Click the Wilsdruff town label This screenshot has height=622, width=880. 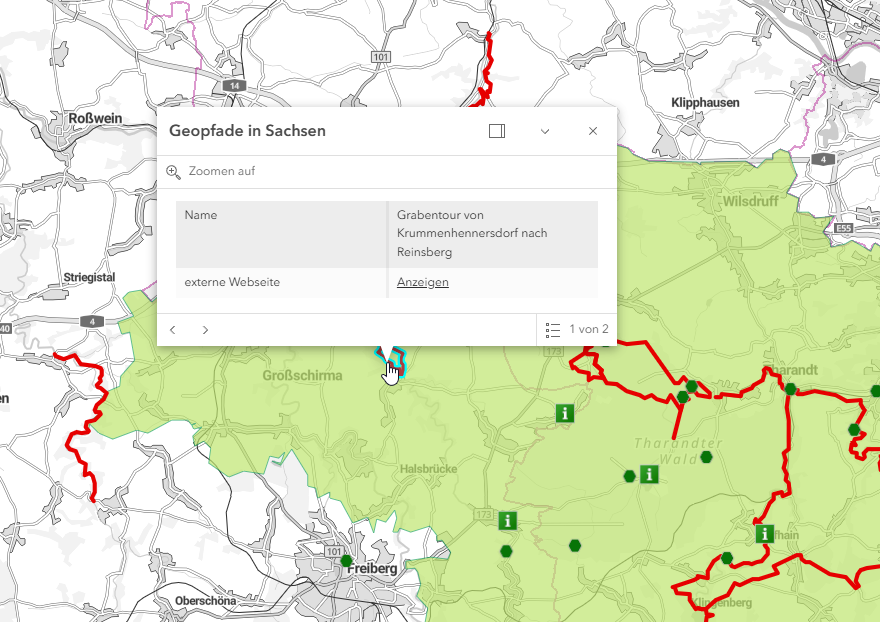click(749, 201)
